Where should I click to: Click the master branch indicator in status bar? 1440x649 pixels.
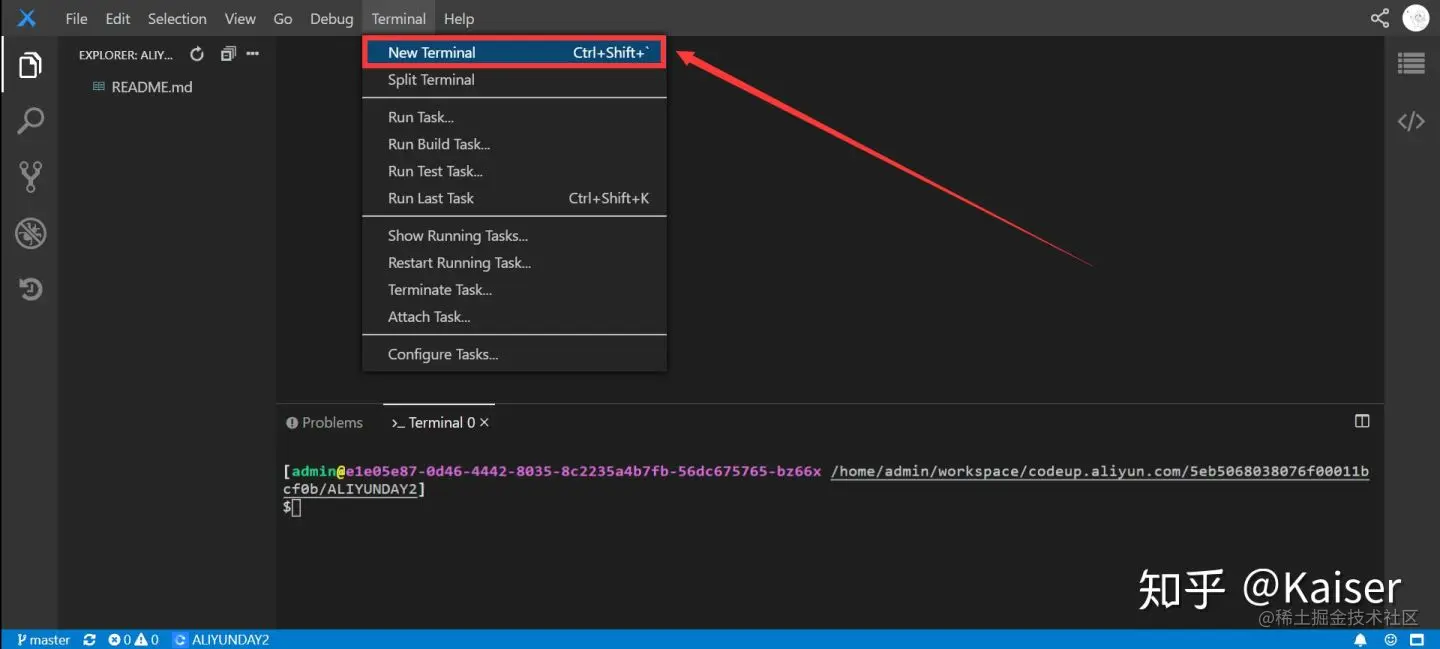coord(43,640)
